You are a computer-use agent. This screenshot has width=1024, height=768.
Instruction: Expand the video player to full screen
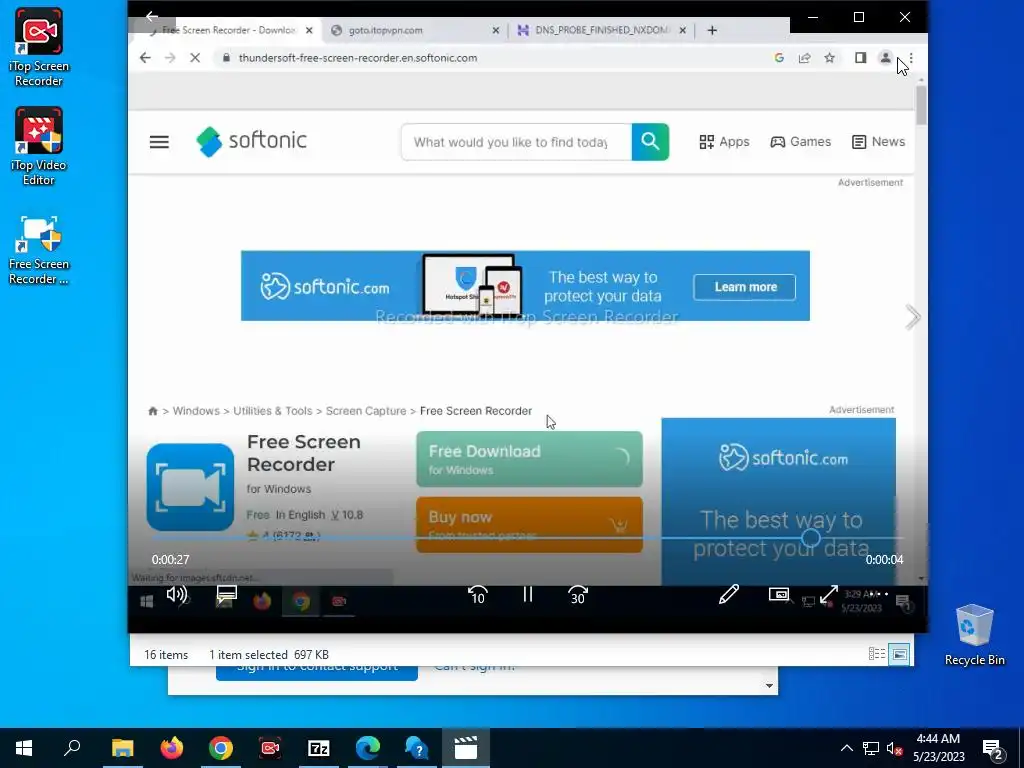pyautogui.click(x=829, y=594)
